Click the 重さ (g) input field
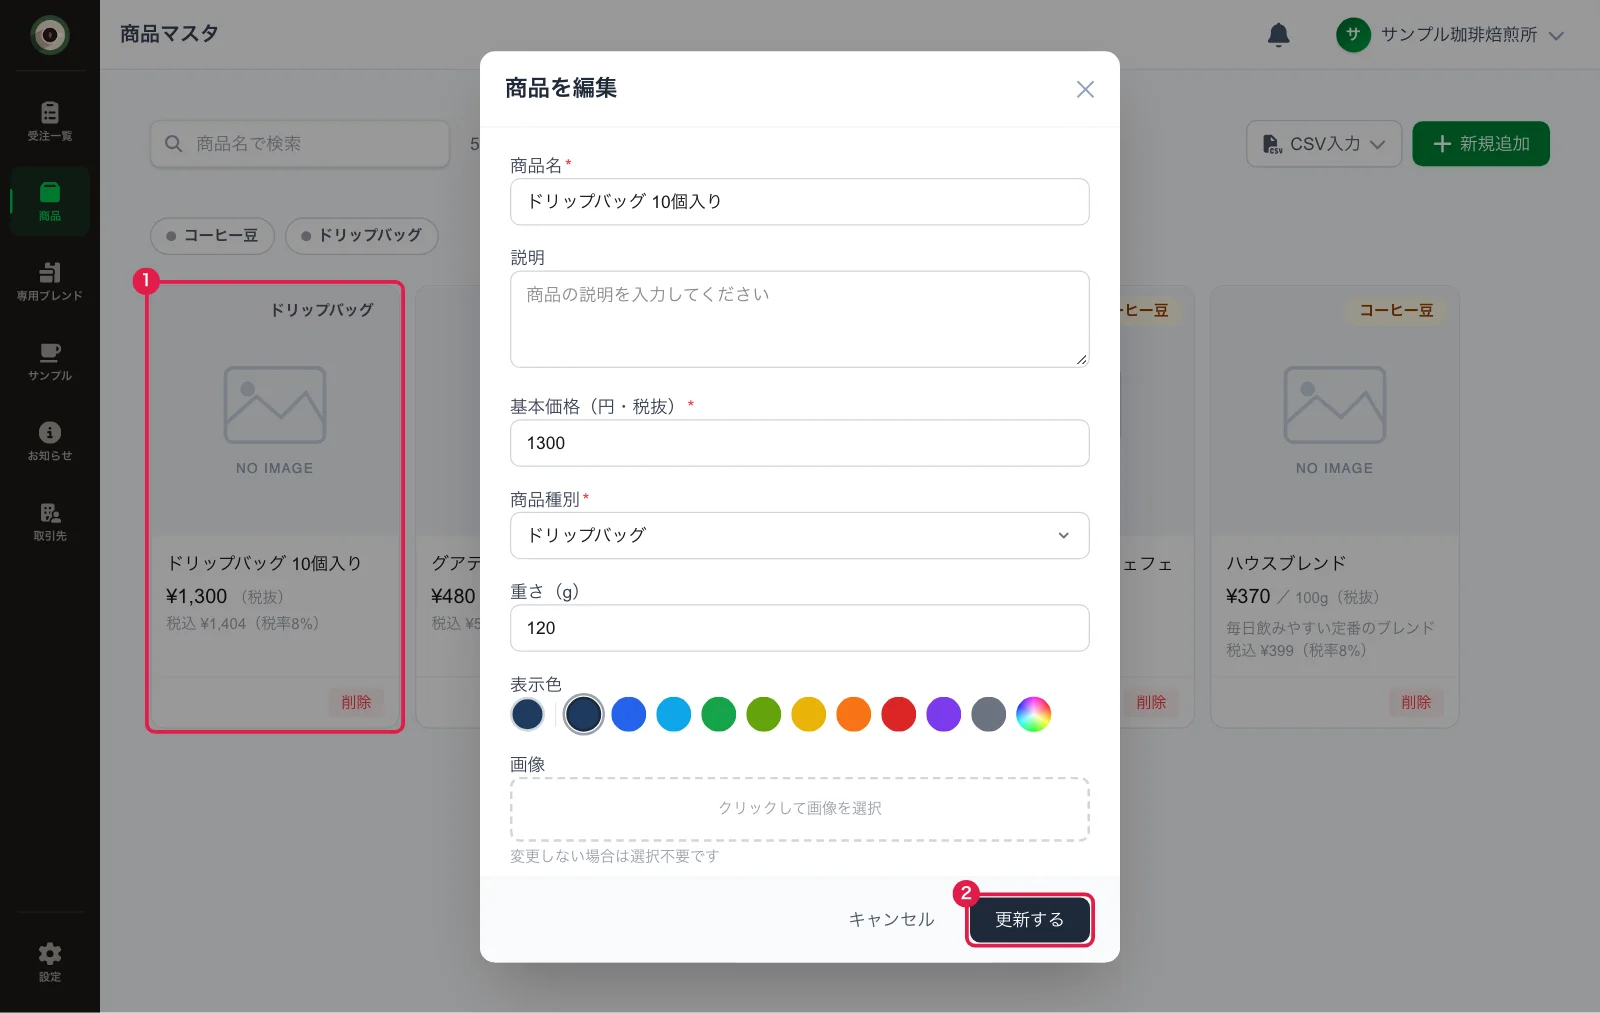 click(799, 628)
